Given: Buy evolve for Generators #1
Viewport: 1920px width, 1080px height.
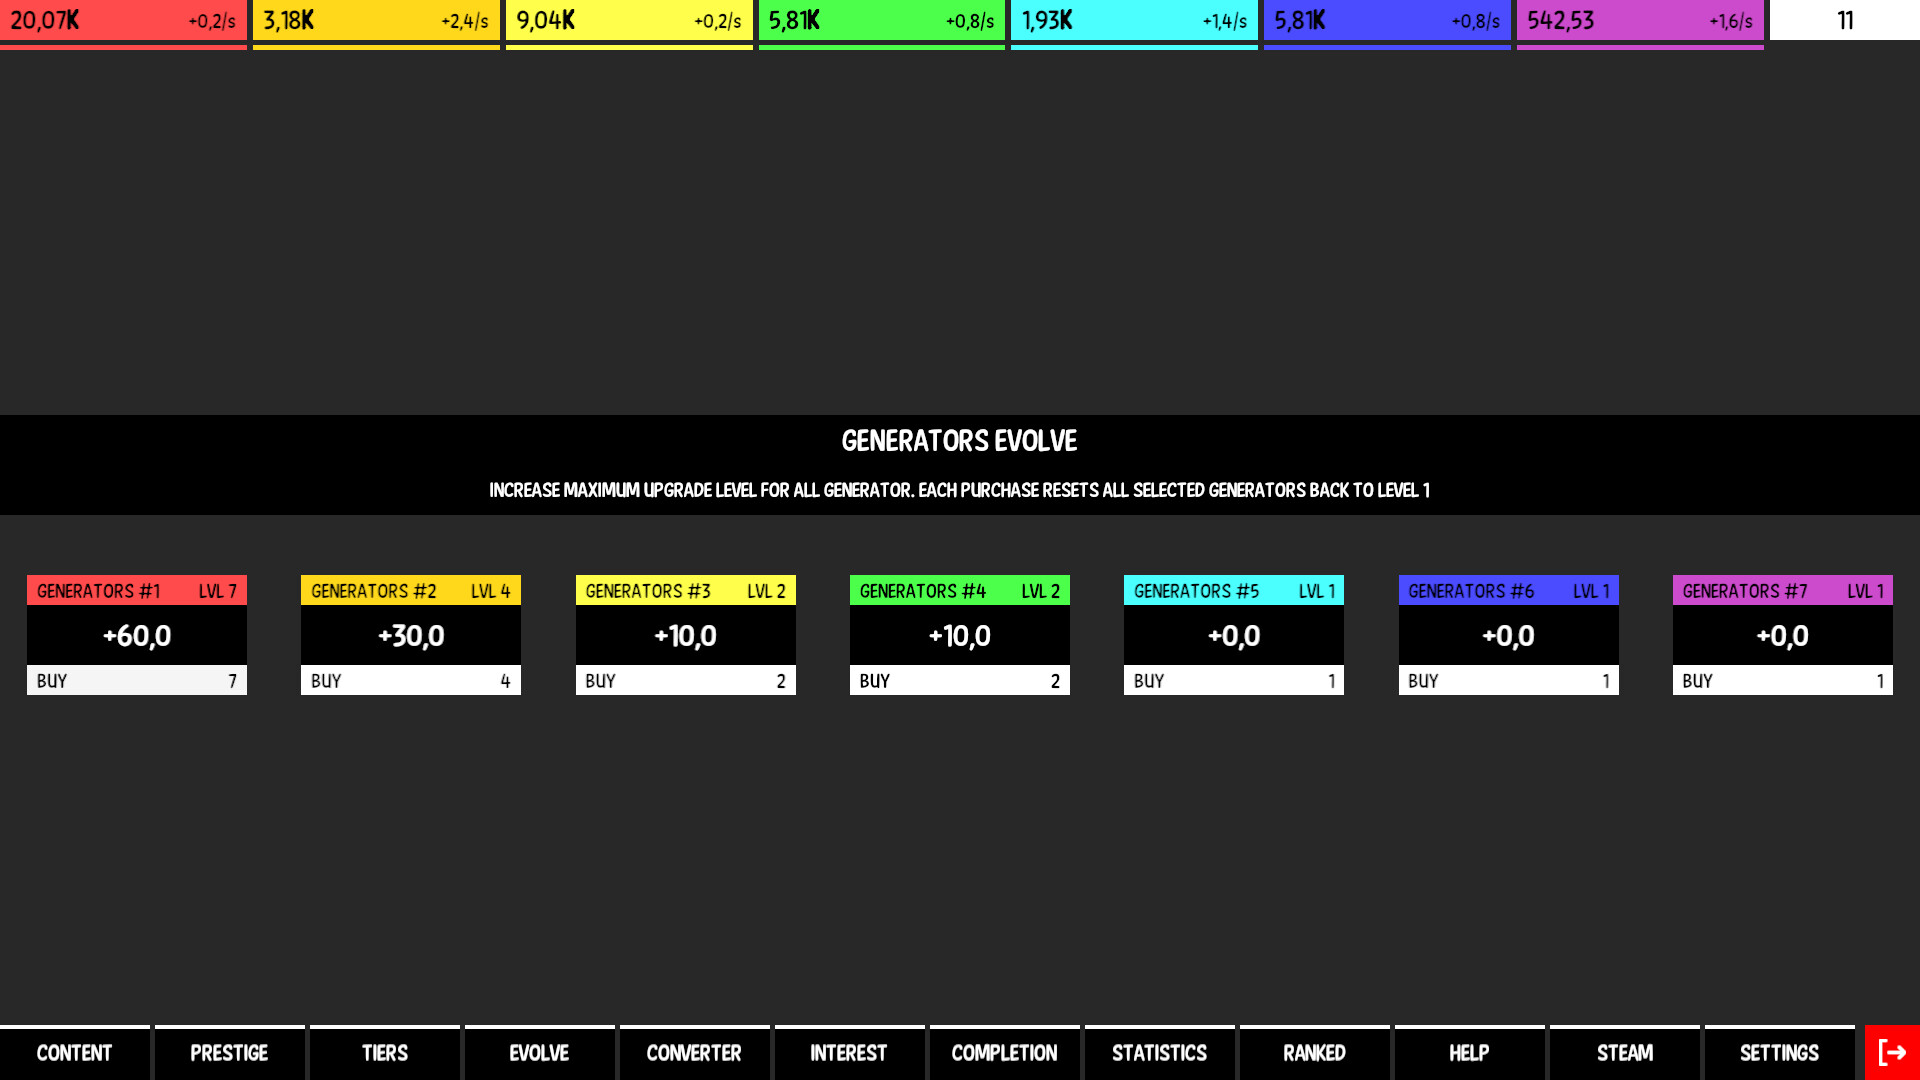Looking at the screenshot, I should [137, 680].
